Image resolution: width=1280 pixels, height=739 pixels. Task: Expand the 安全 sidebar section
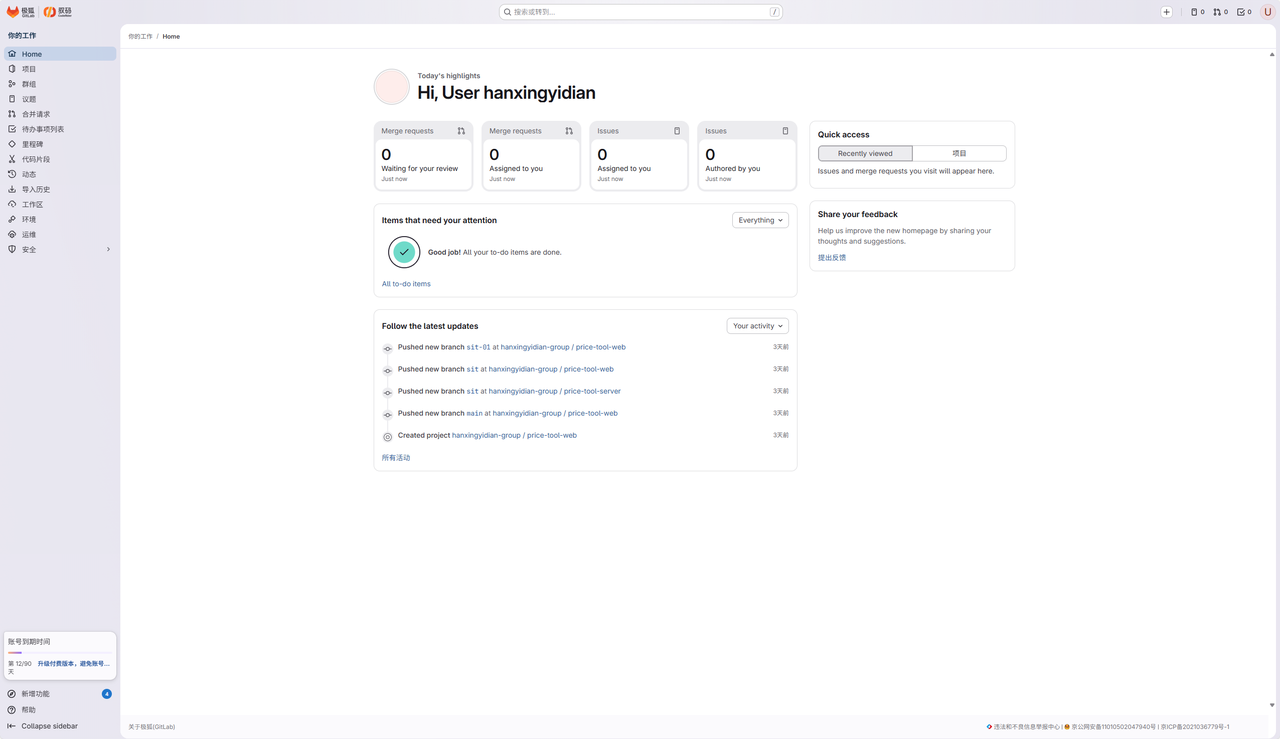tap(60, 249)
